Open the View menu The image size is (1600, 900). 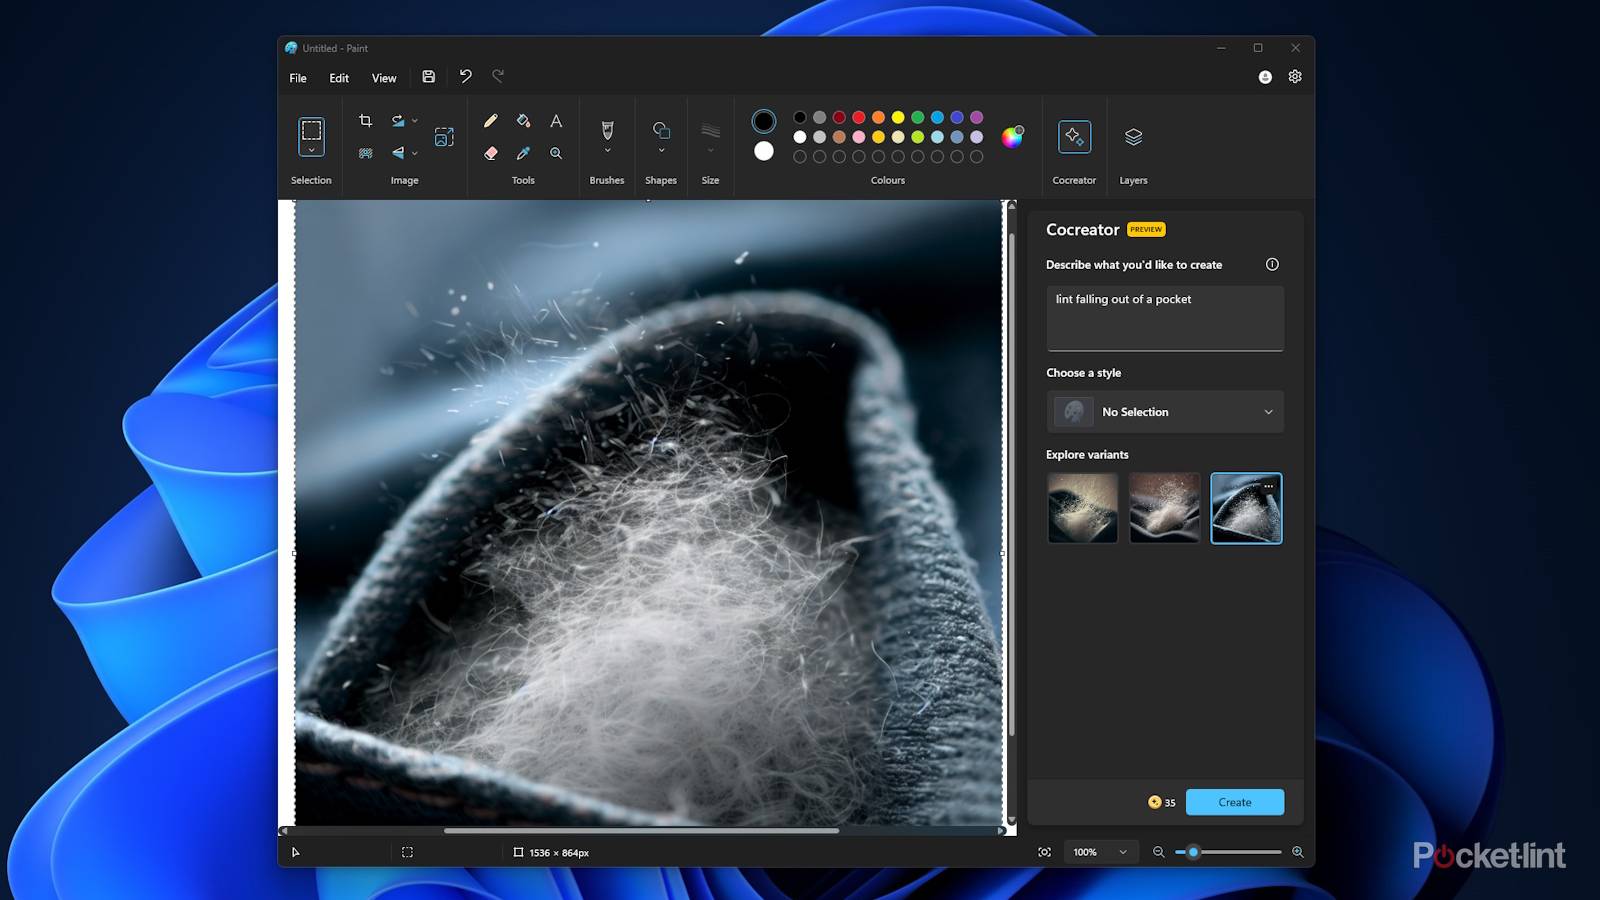point(384,78)
